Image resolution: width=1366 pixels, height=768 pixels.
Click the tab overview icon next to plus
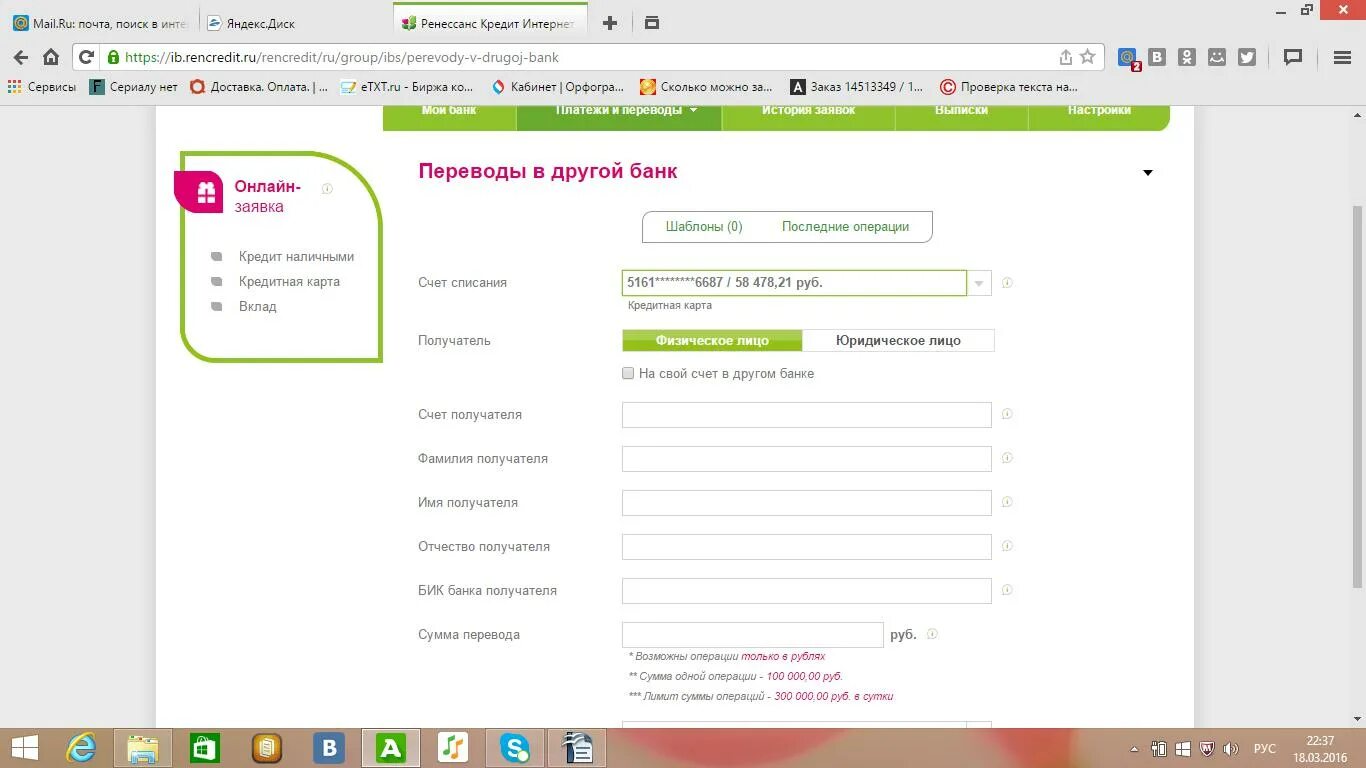[652, 23]
